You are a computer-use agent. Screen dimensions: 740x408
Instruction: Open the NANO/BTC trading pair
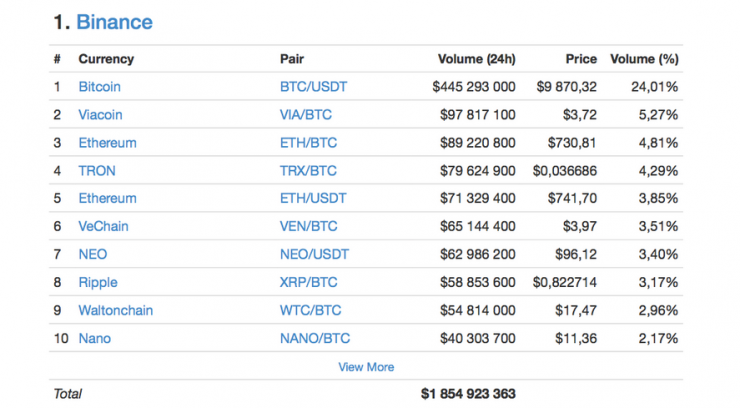(x=315, y=338)
